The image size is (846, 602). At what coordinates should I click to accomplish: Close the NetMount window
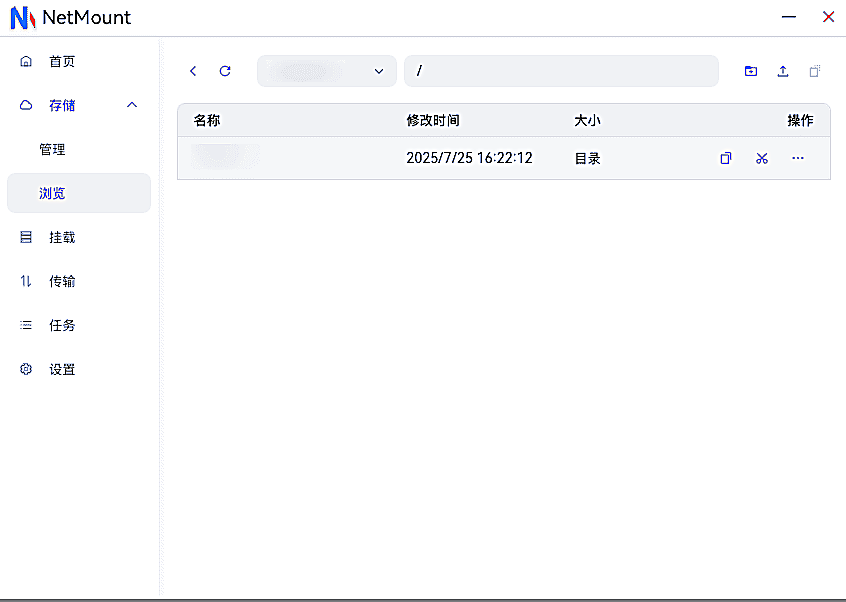coord(828,17)
